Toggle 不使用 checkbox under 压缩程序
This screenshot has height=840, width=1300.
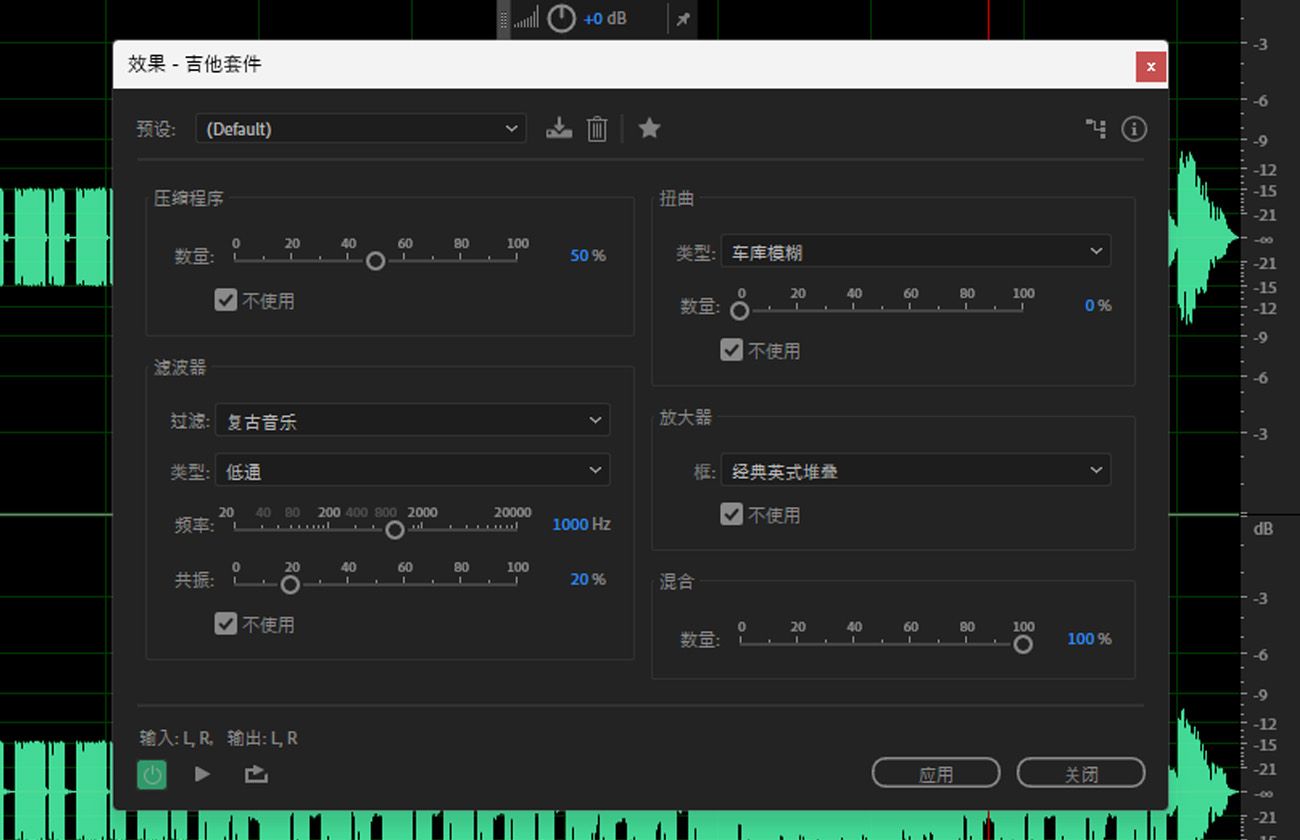tap(226, 300)
